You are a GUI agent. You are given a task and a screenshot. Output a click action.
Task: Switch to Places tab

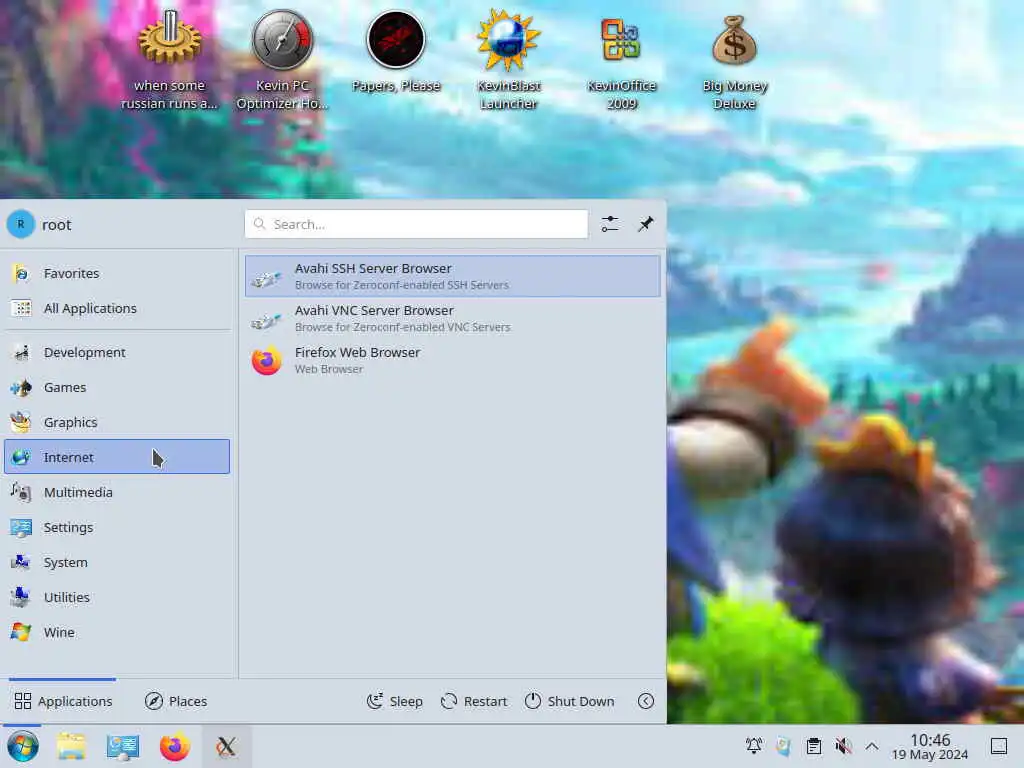coord(176,701)
